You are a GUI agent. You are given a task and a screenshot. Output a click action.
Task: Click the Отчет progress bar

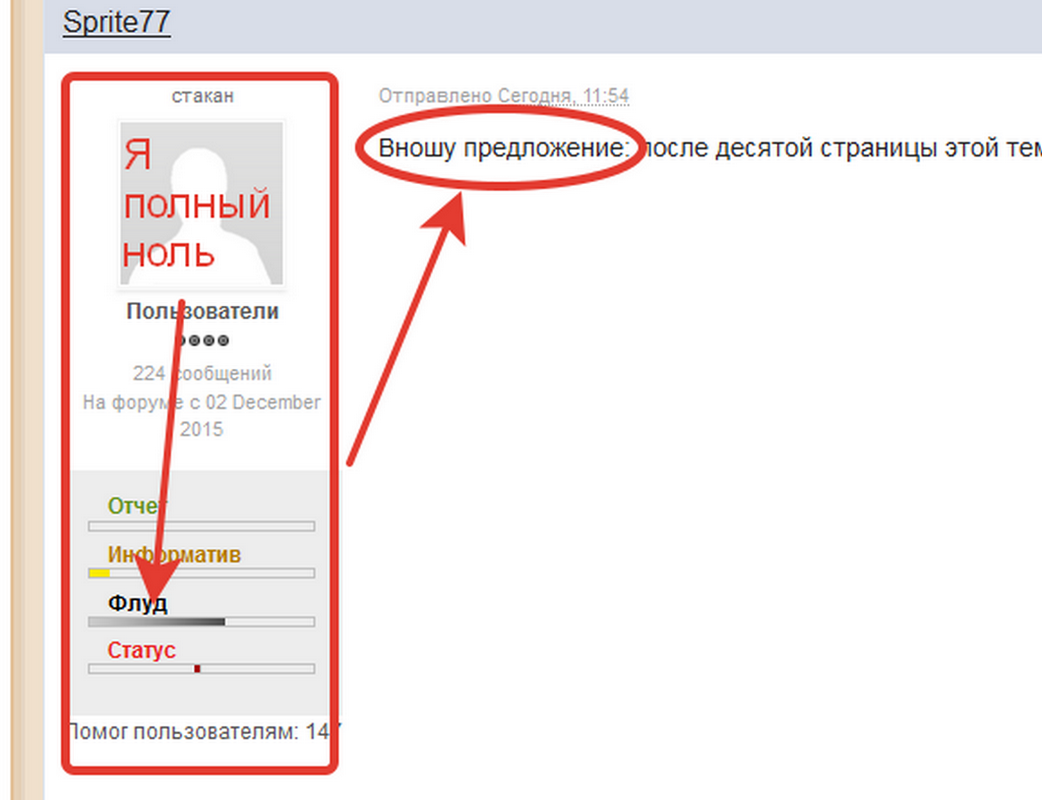(201, 526)
